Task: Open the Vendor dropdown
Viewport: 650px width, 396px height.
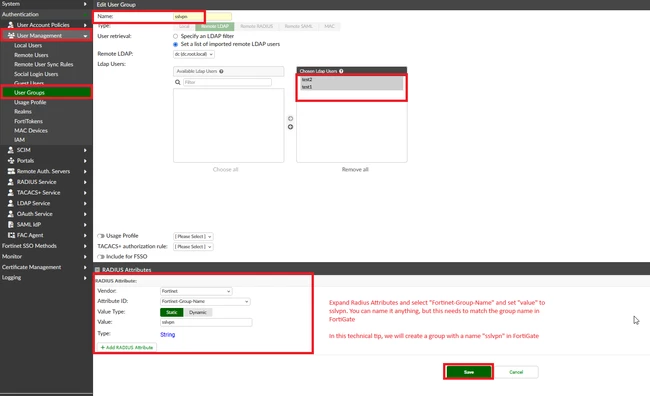Action: 196,292
